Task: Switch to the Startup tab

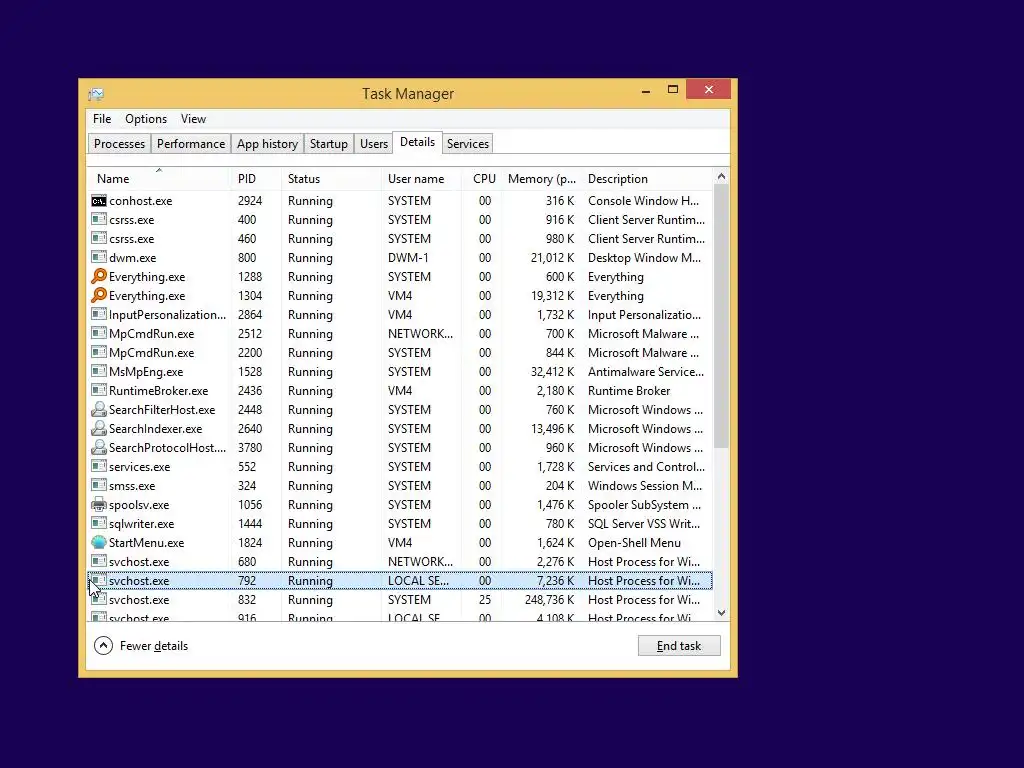Action: 328,144
